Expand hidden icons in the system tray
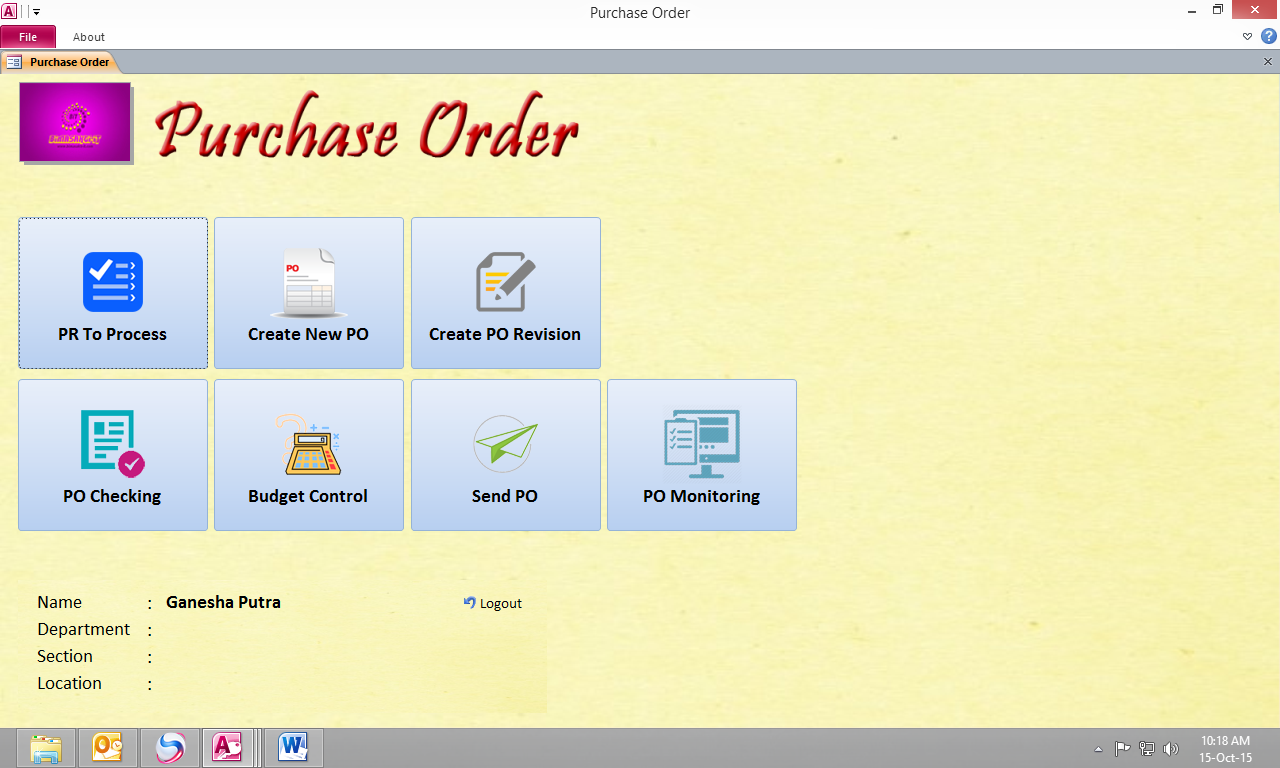The image size is (1280, 768). (x=1098, y=747)
